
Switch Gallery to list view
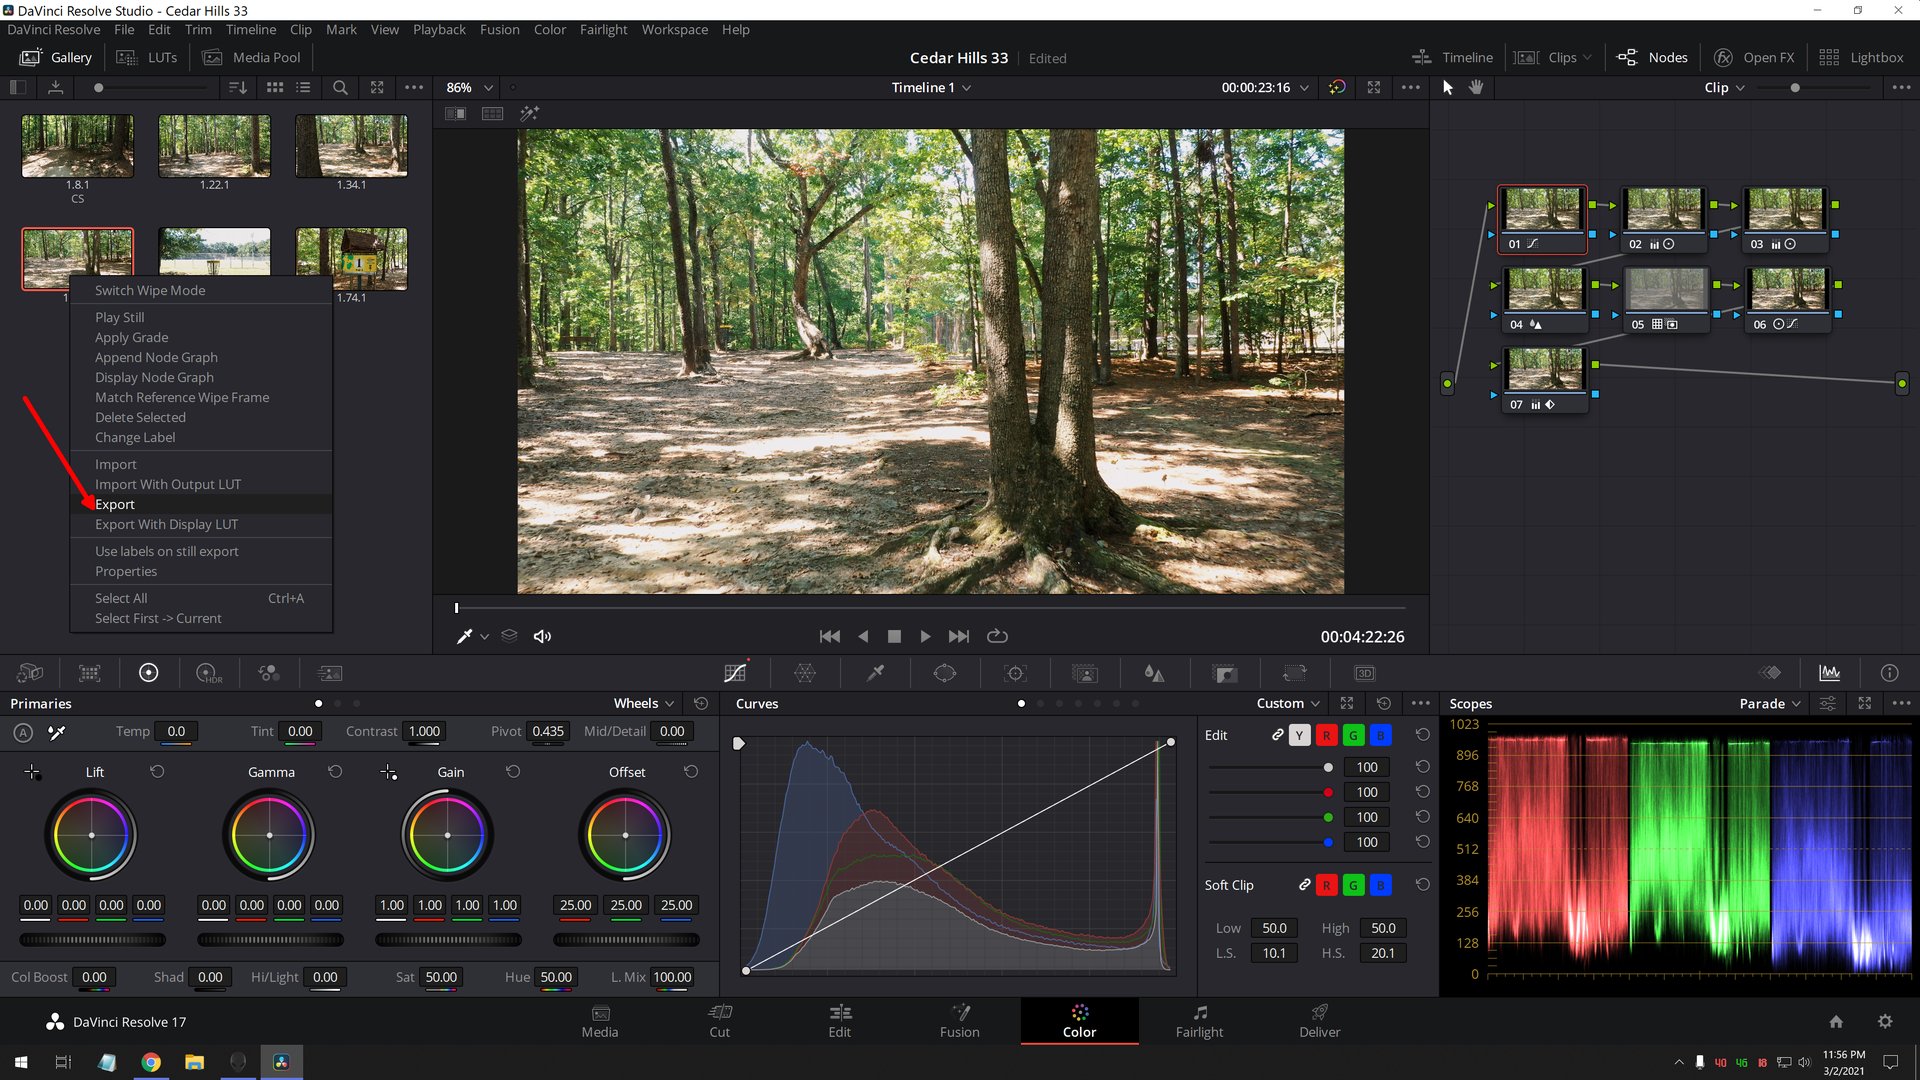tap(303, 88)
